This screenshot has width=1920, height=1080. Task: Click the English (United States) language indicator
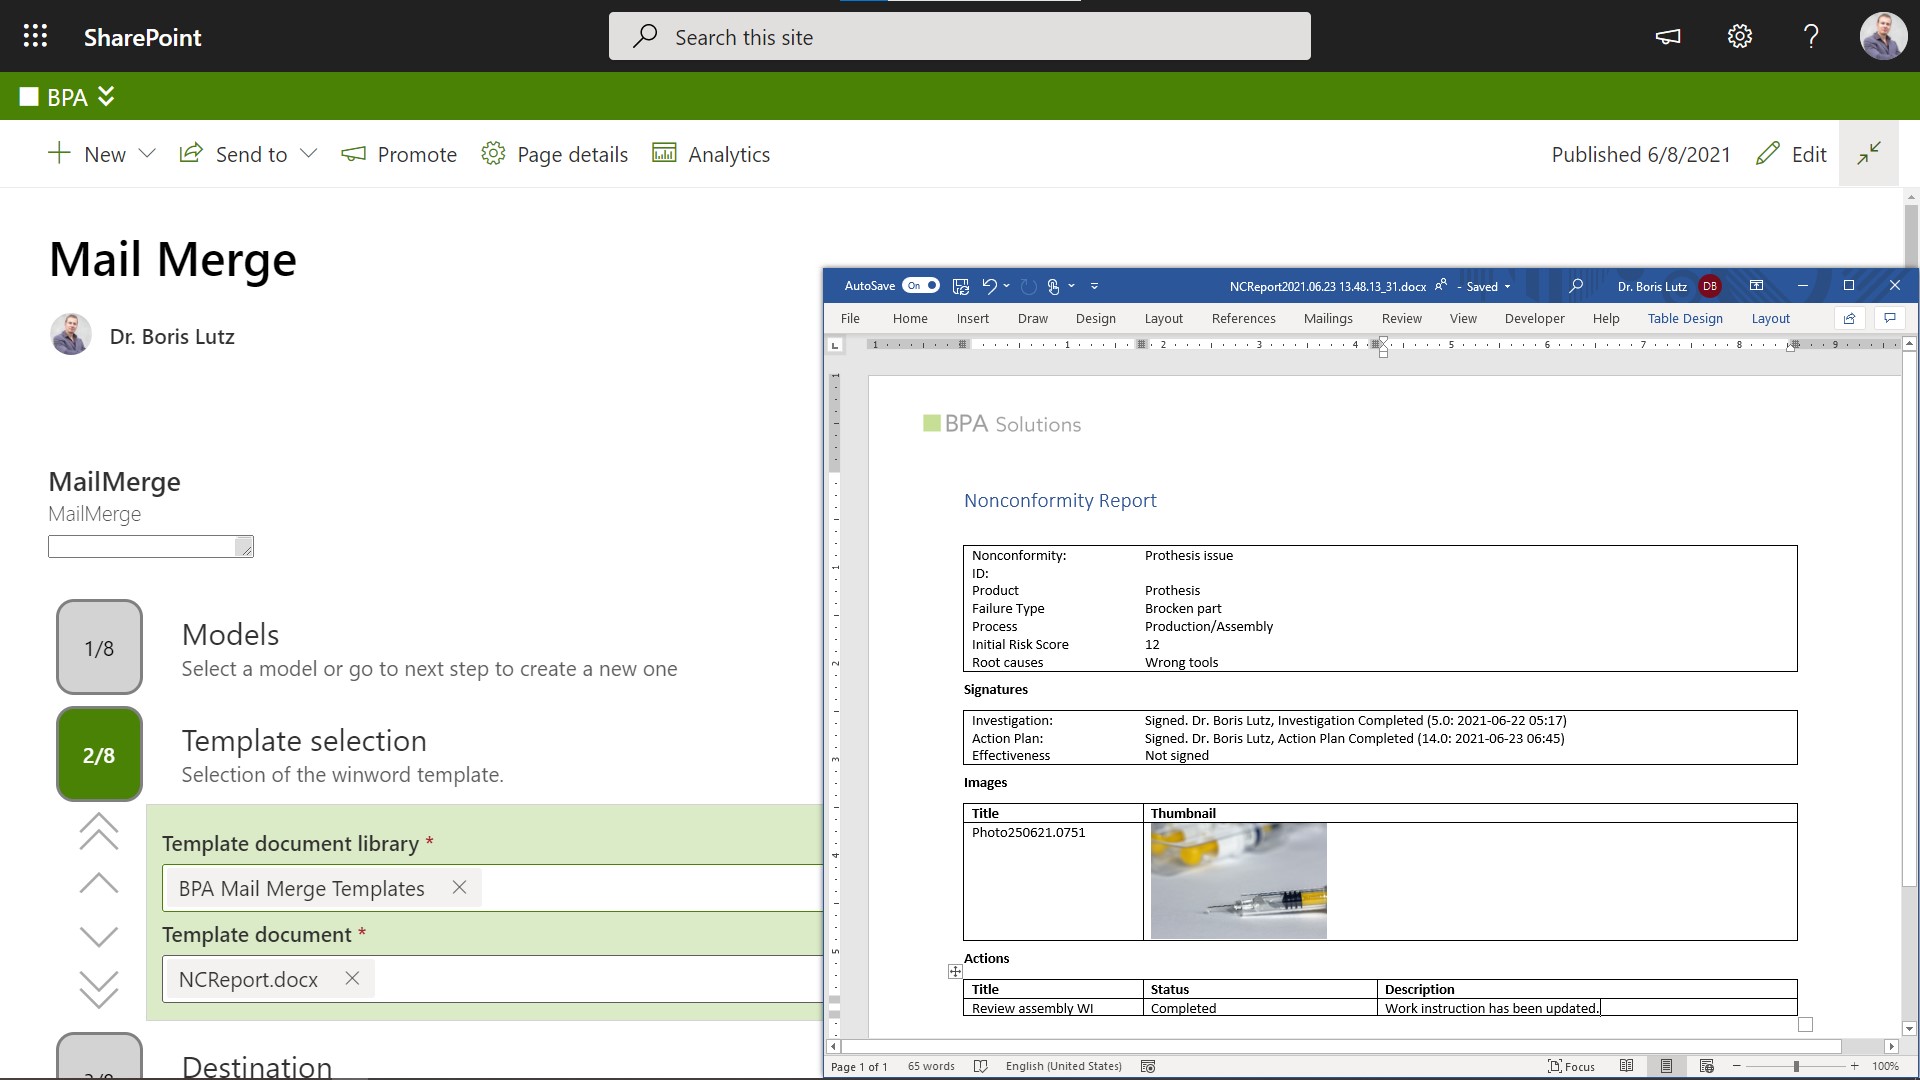coord(1063,1066)
